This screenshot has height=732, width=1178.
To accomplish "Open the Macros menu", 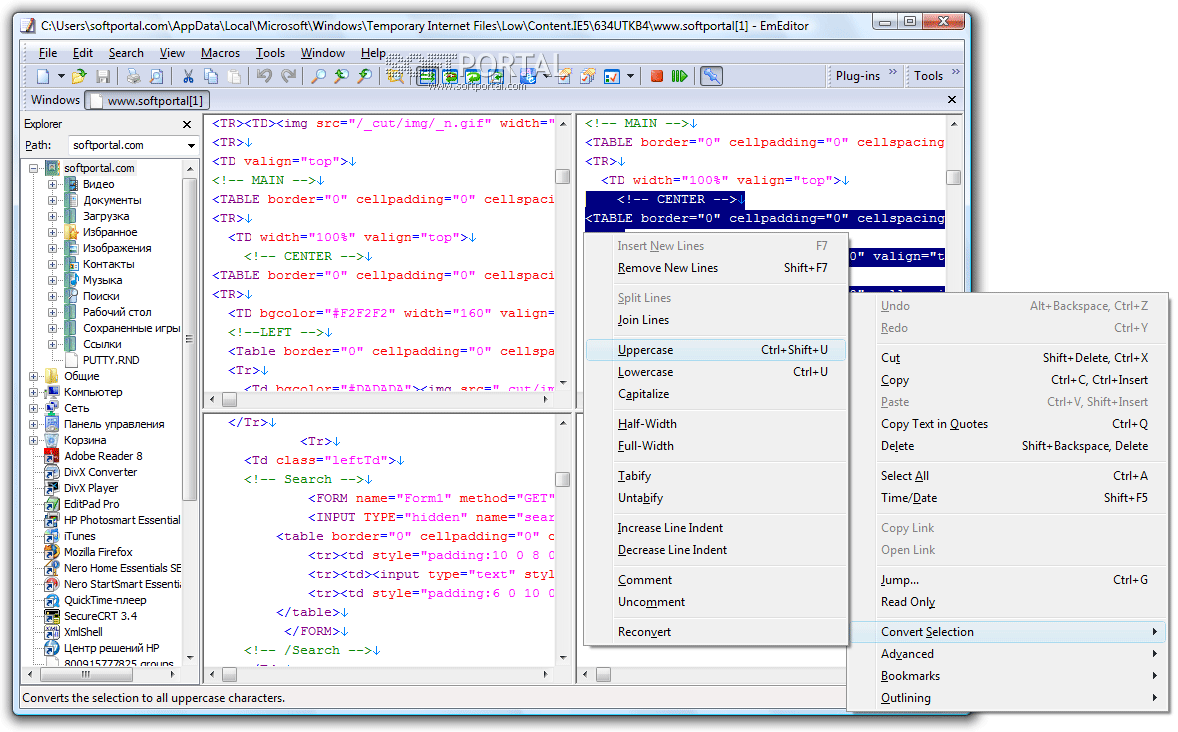I will coord(220,53).
